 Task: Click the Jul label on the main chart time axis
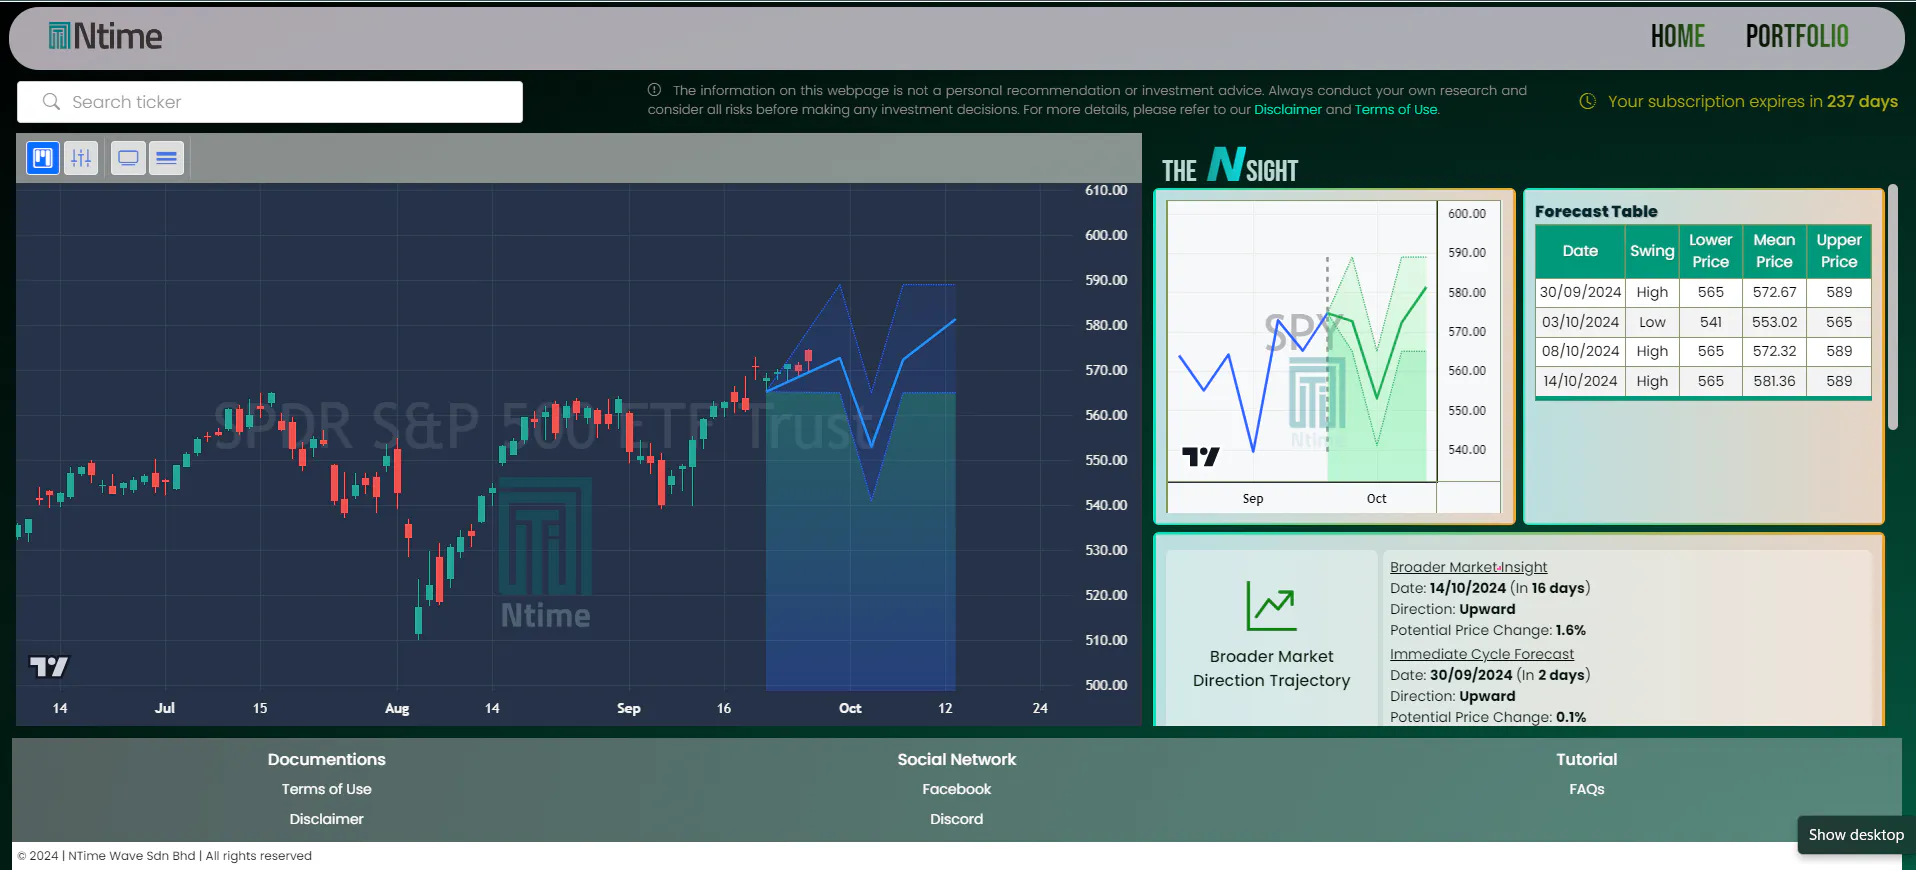tap(165, 708)
